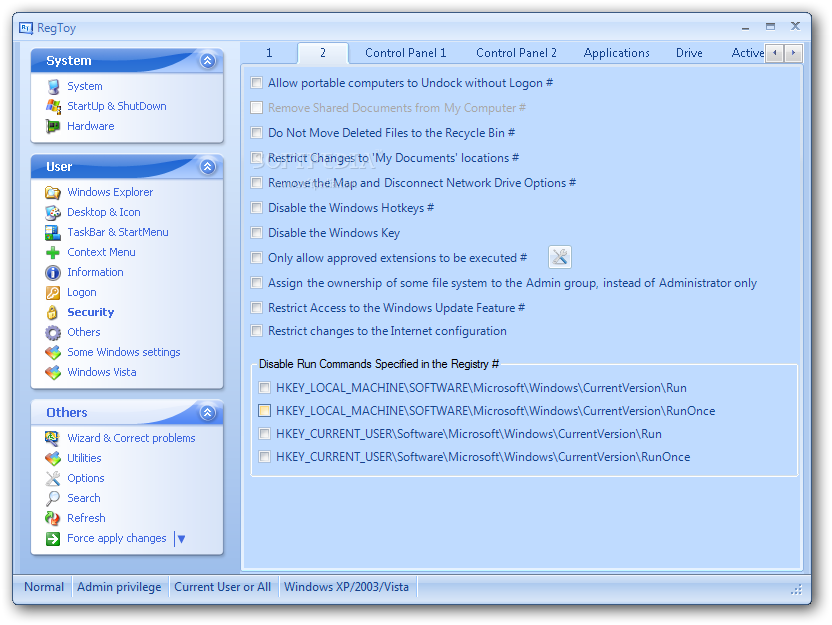Go to Windows Explorer settings
Viewport: 832px width, 625px height.
(110, 192)
